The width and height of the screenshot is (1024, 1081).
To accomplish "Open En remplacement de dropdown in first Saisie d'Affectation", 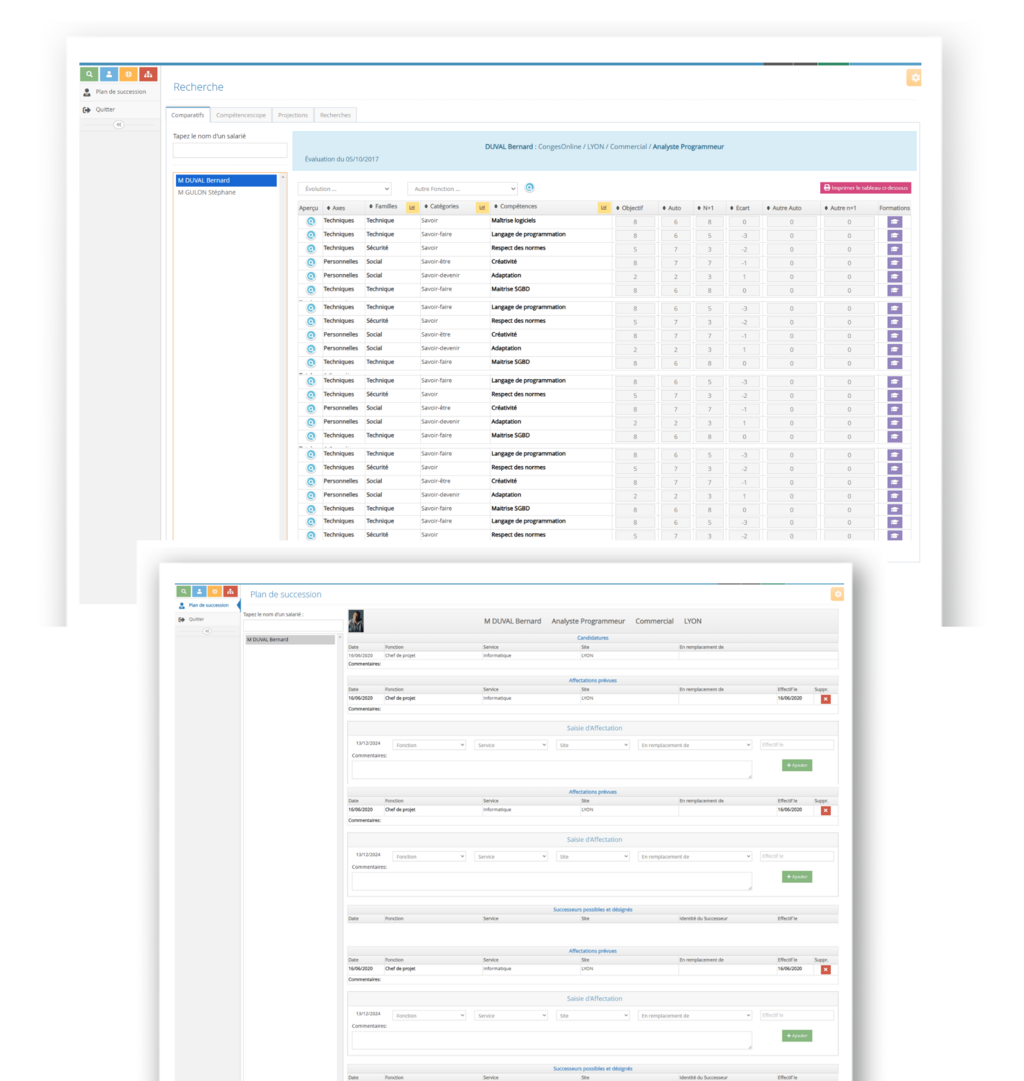I will (695, 745).
